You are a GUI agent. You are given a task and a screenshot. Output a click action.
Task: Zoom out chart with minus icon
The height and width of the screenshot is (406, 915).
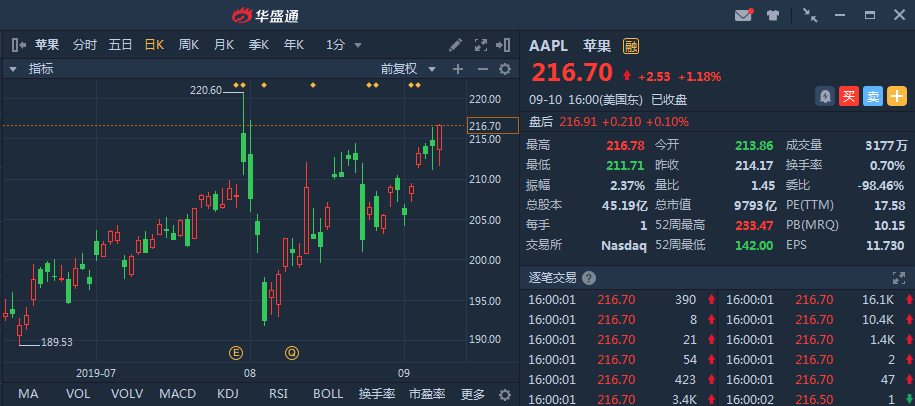pyautogui.click(x=482, y=69)
